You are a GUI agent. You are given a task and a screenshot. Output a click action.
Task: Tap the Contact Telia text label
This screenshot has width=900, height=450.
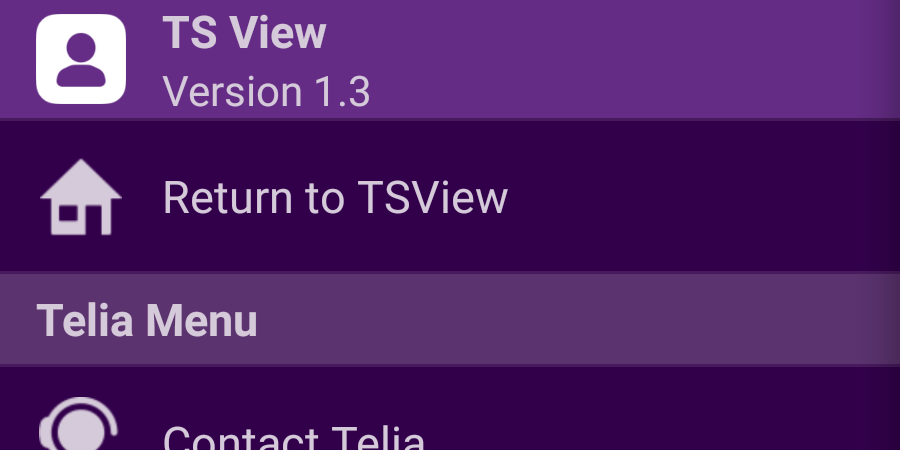click(x=294, y=438)
